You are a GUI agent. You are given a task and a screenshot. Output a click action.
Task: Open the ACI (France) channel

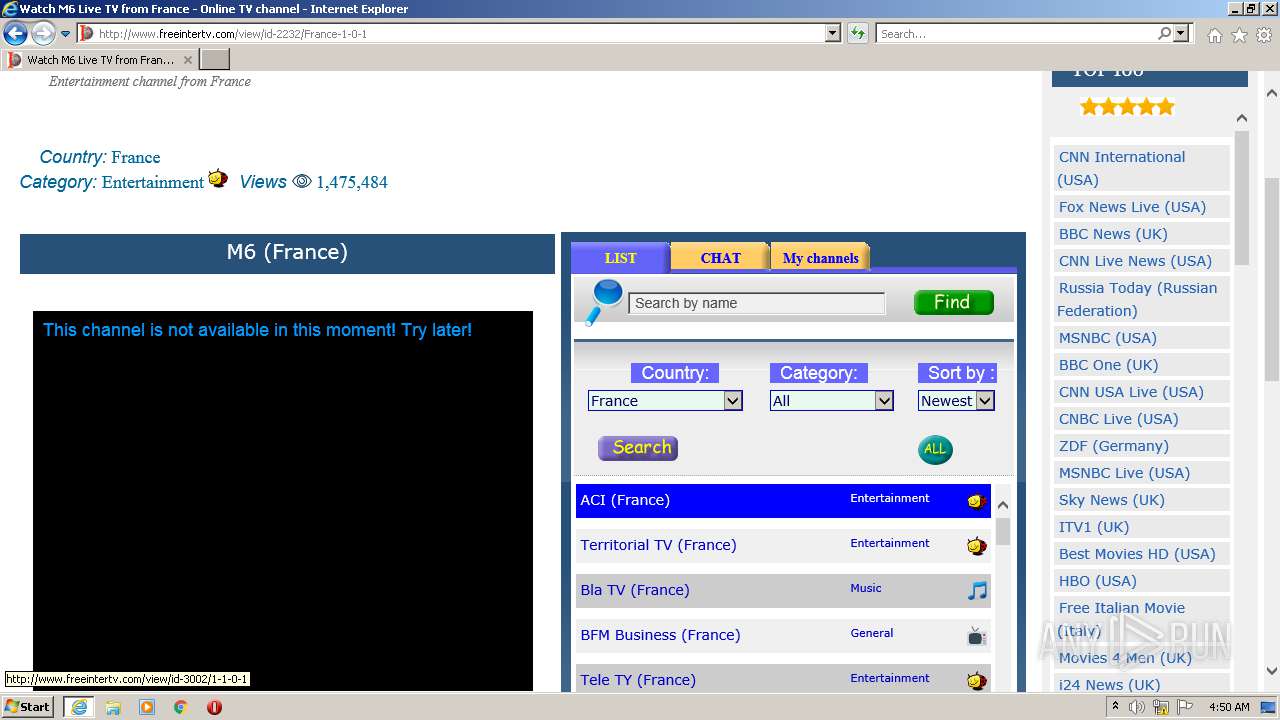click(625, 500)
